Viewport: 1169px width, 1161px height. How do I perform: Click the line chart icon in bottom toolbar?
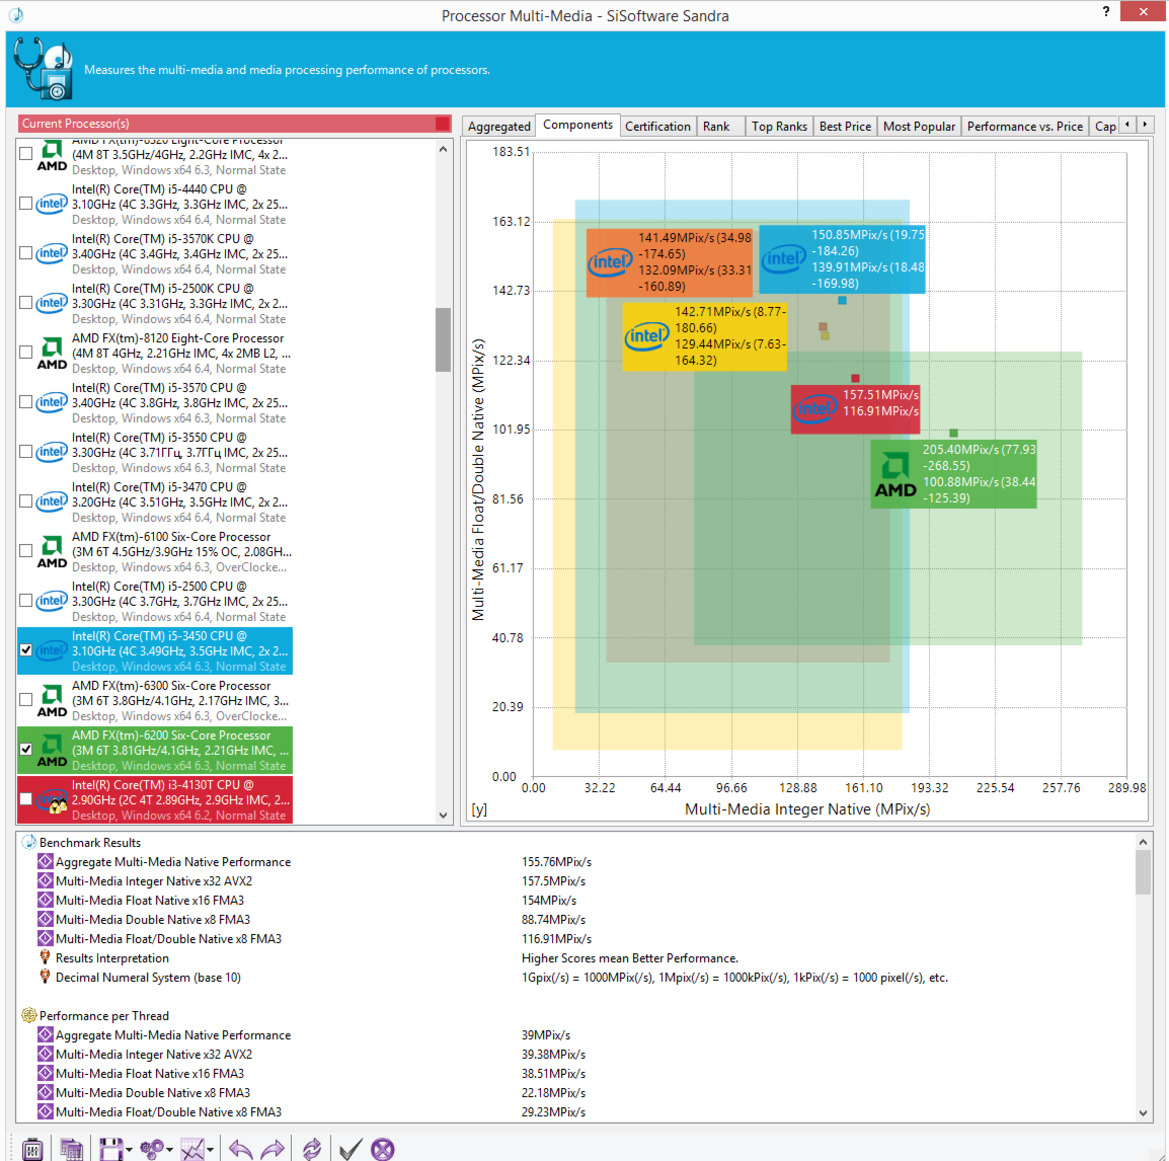pos(192,1148)
